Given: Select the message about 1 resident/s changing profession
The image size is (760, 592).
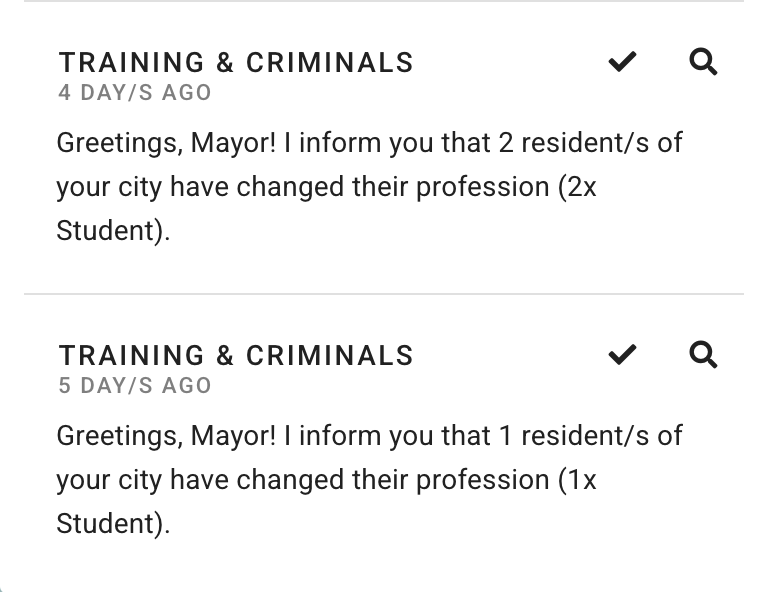Looking at the screenshot, I should coord(369,480).
